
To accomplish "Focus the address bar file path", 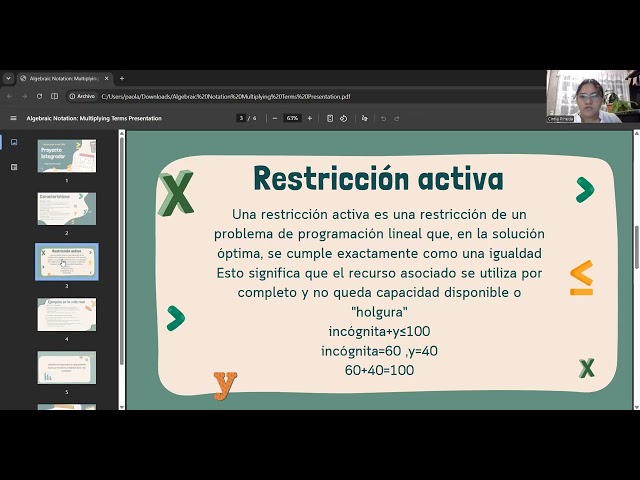I will [226, 97].
